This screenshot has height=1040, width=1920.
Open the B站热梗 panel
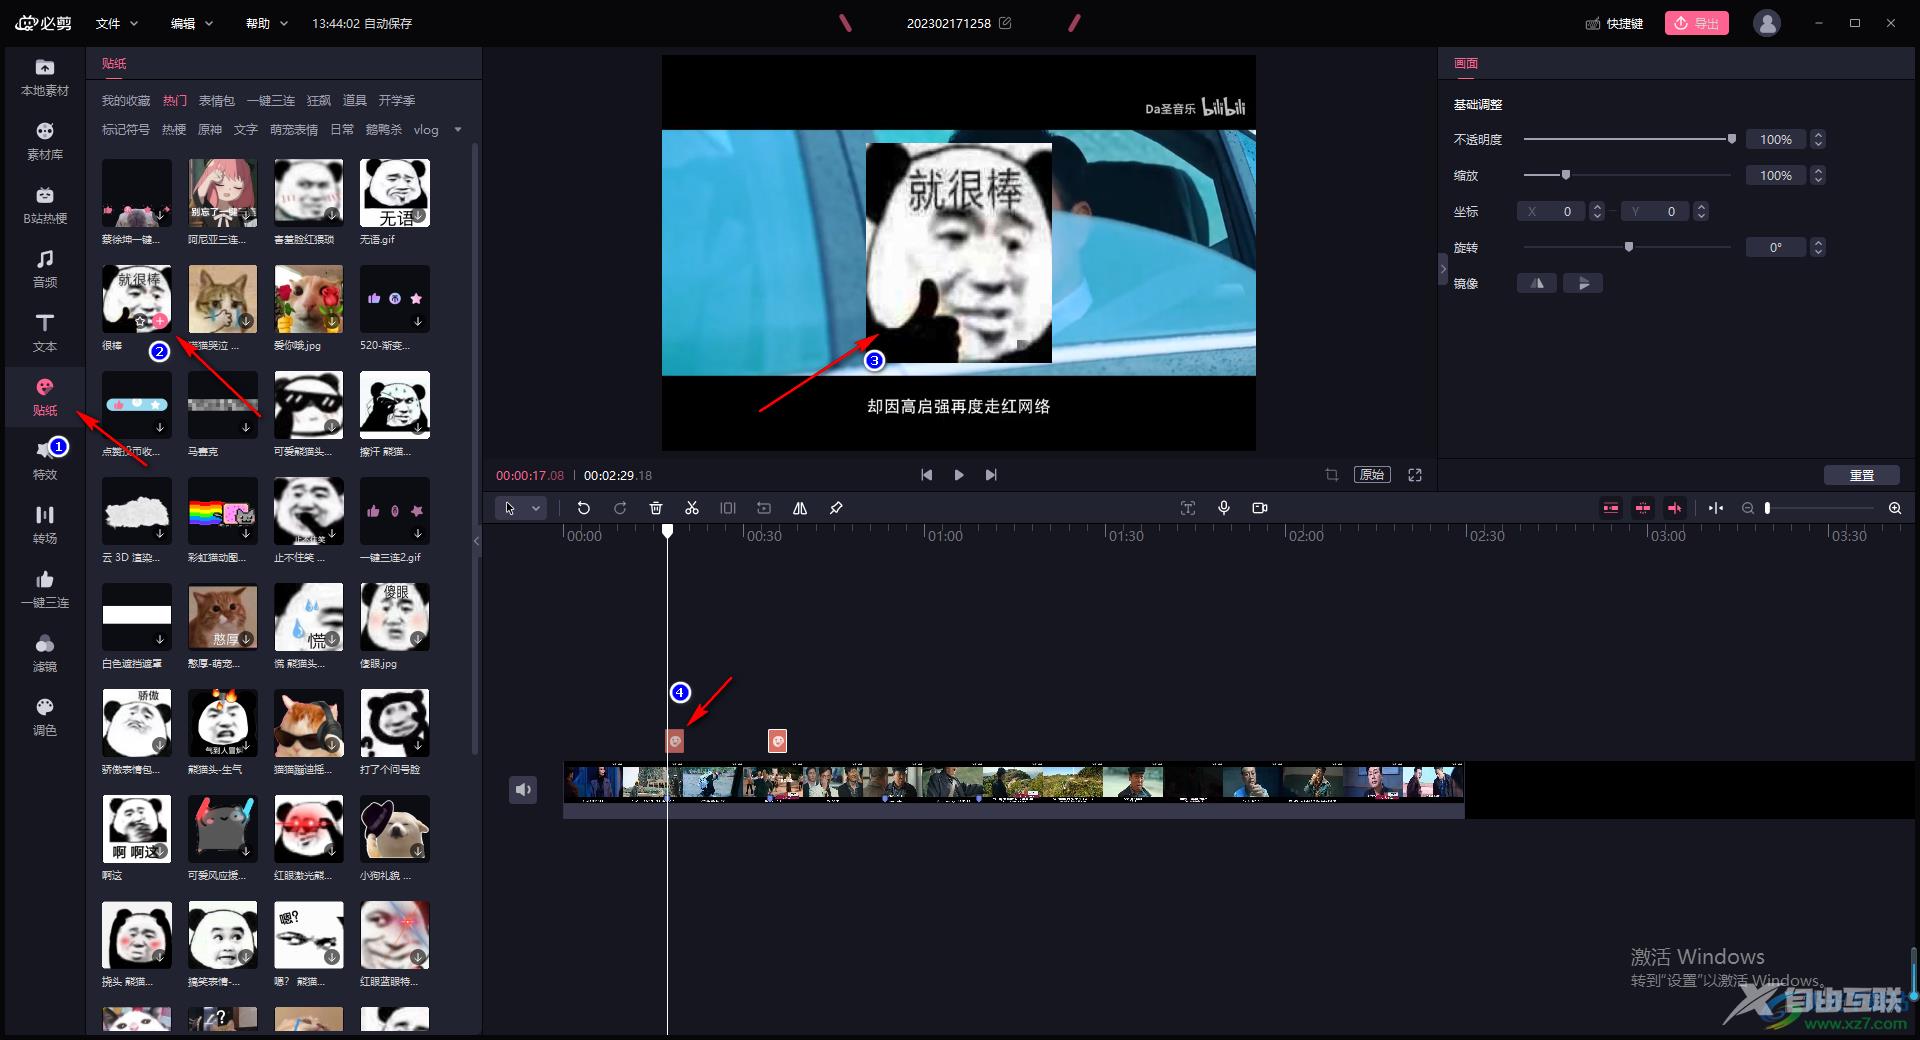tap(45, 205)
